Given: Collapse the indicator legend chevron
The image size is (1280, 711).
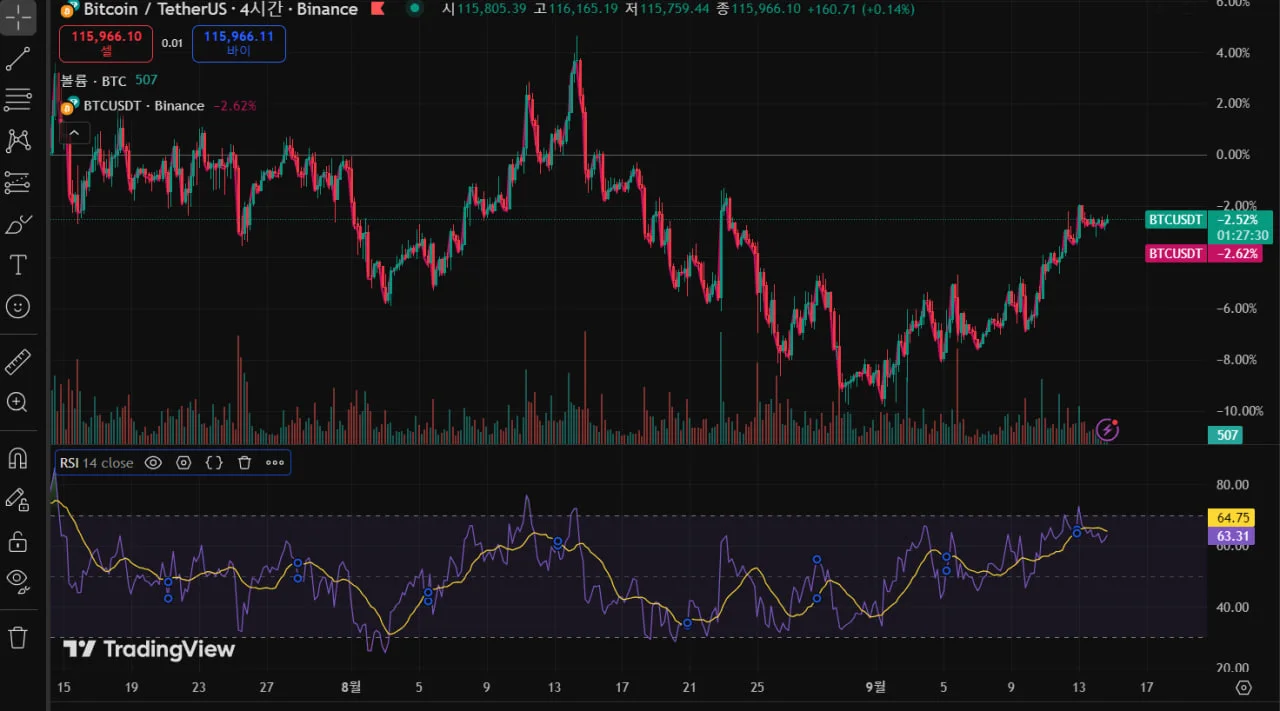Looking at the screenshot, I should (74, 132).
